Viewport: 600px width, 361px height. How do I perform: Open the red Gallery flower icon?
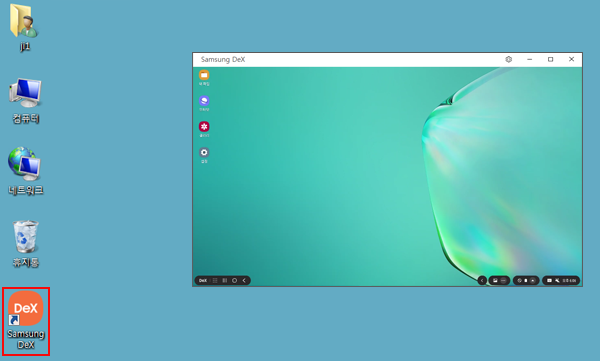pyautogui.click(x=204, y=126)
